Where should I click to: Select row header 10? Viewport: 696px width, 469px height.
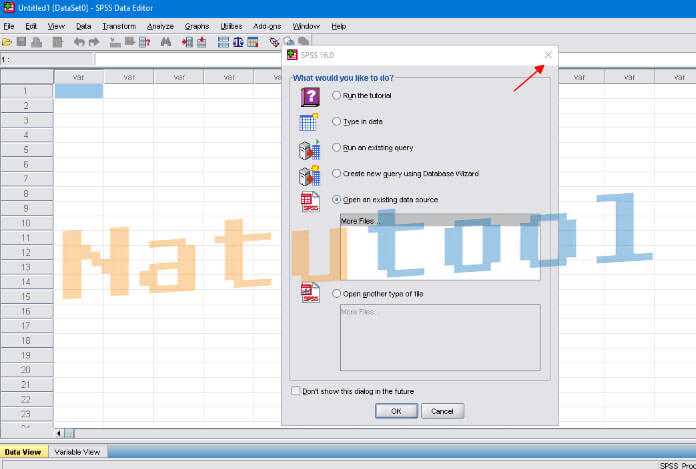point(27,223)
